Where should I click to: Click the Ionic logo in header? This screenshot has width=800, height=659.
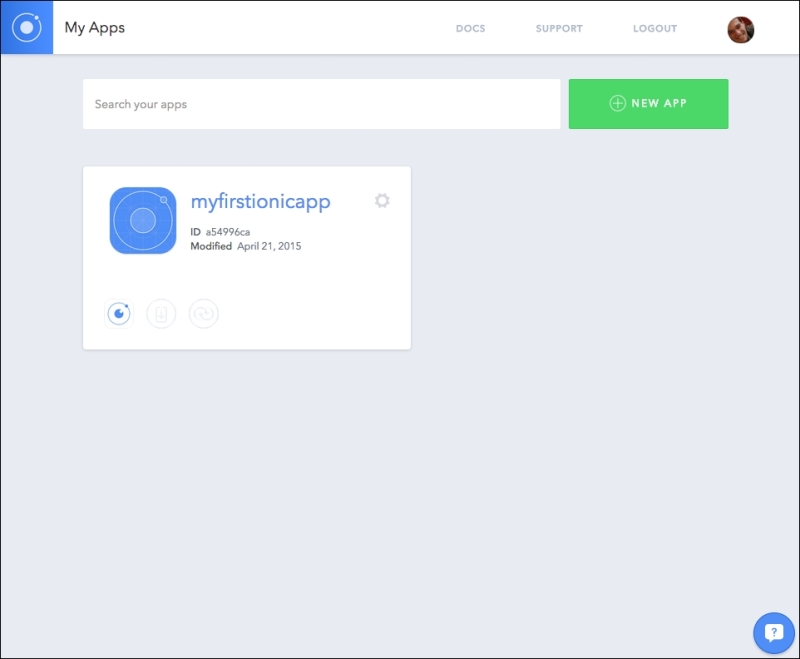coord(27,27)
